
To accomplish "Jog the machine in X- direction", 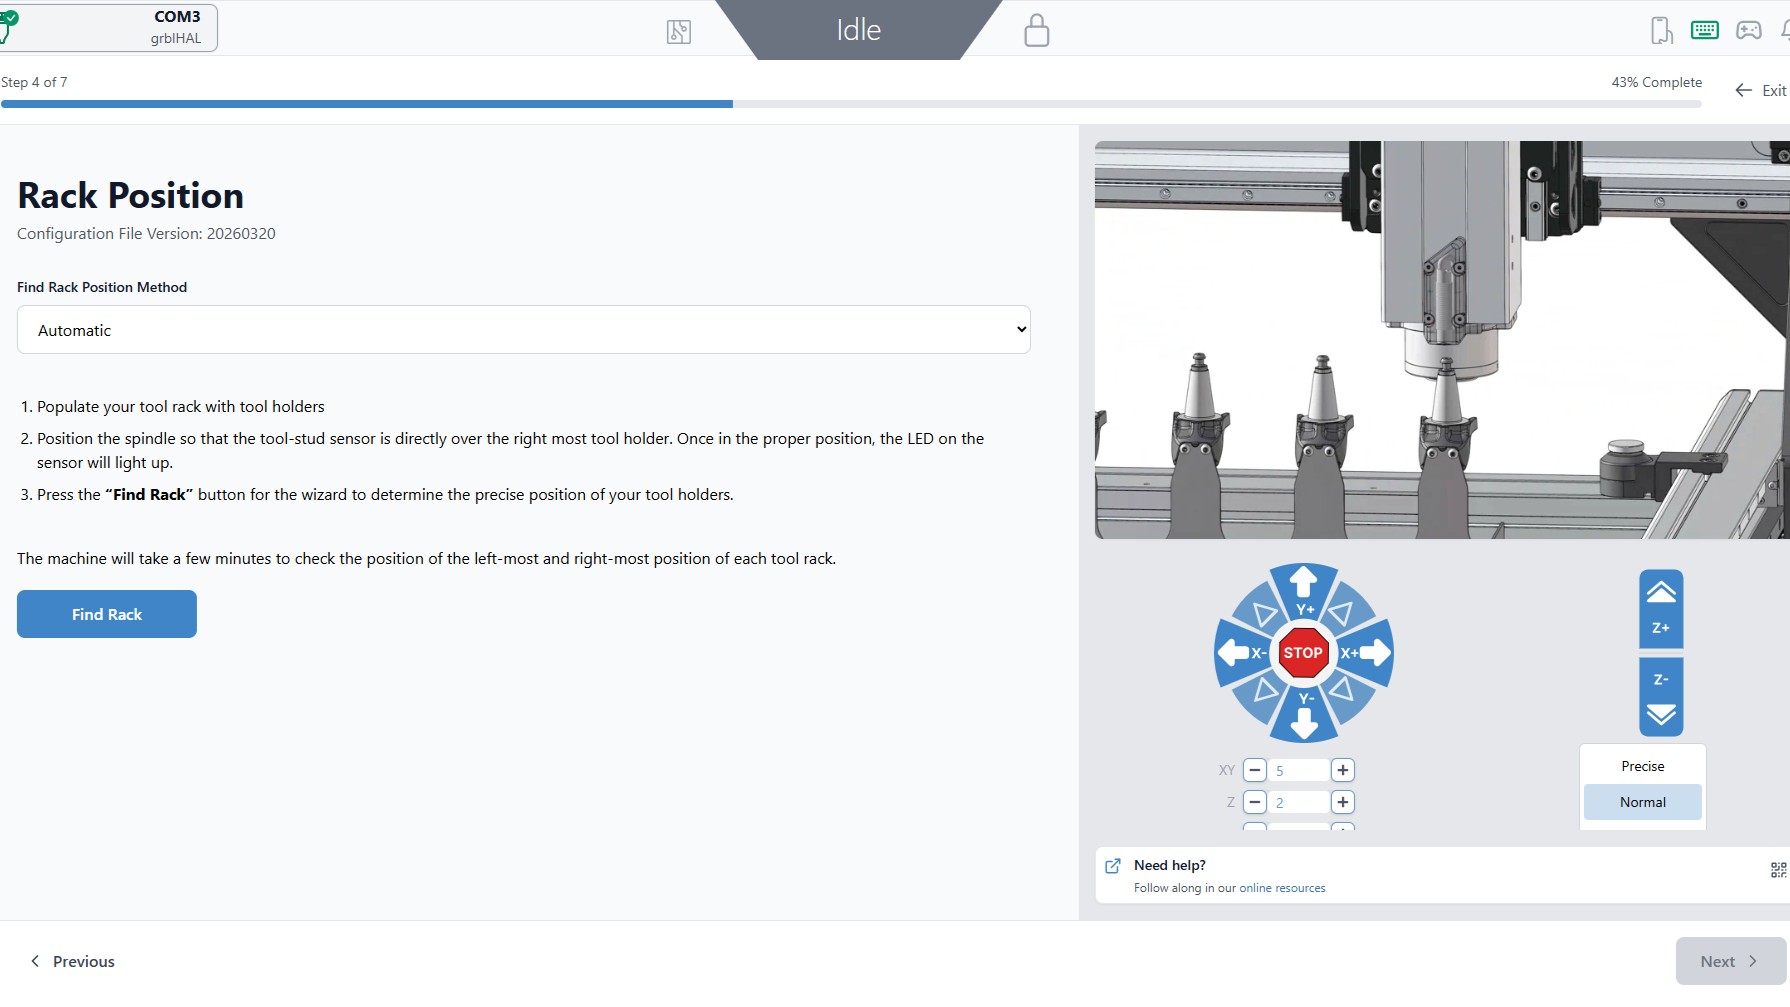I will (1236, 653).
